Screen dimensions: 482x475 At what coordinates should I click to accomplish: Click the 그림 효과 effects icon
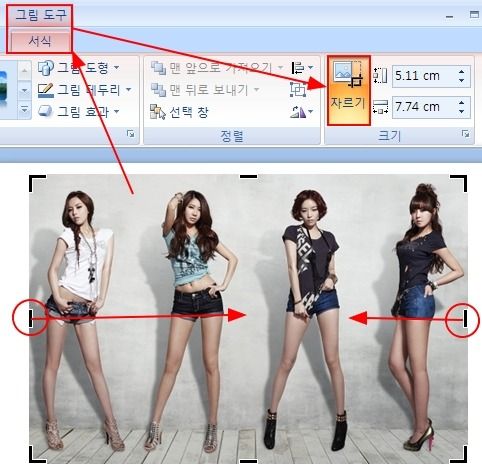[x=45, y=111]
